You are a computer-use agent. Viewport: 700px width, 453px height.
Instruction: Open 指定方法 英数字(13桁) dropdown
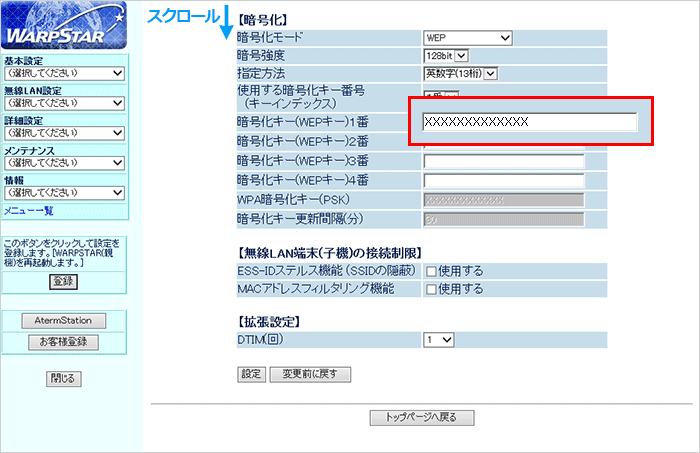tap(460, 73)
